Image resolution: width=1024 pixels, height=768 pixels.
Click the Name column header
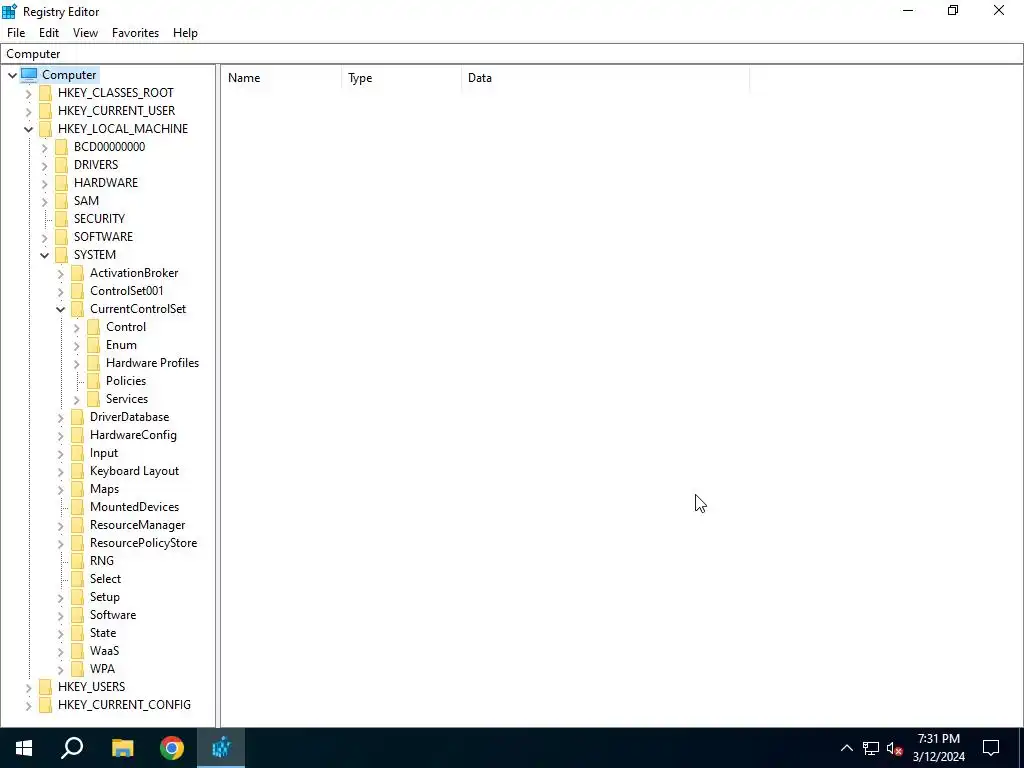click(x=281, y=78)
